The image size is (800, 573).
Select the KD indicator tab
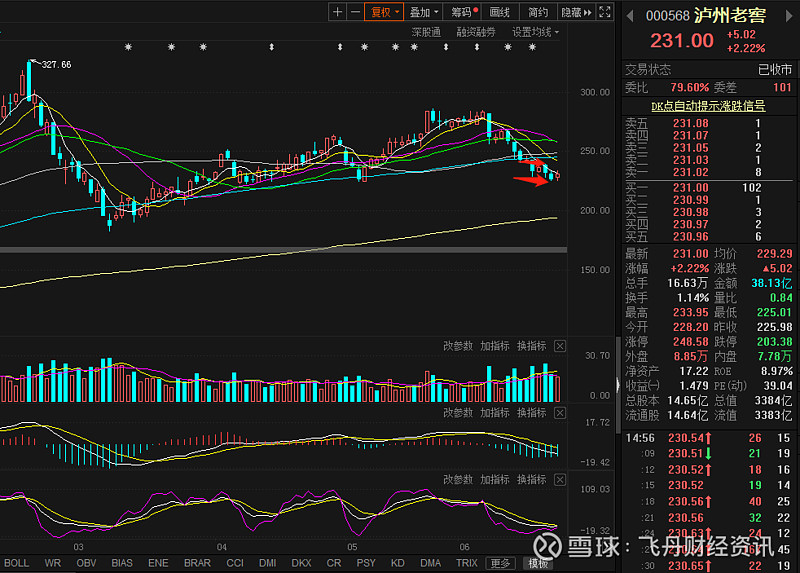coord(397,563)
